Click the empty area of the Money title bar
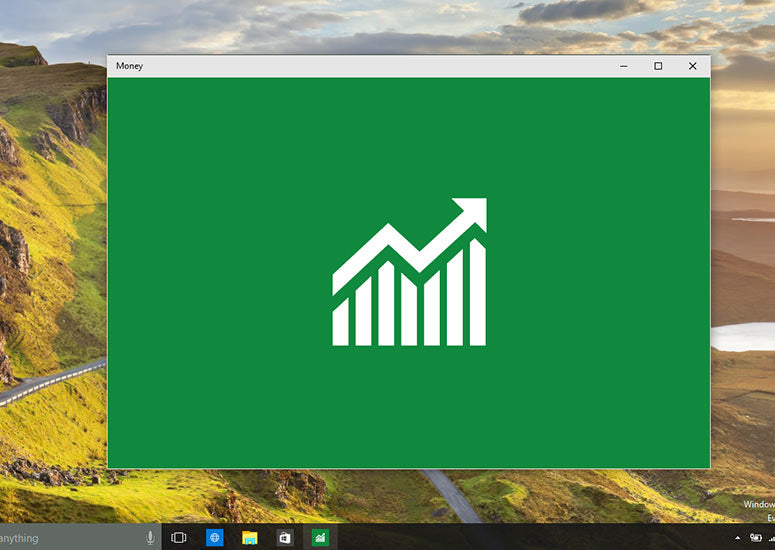Screen dimensions: 775x550 click(x=376, y=66)
